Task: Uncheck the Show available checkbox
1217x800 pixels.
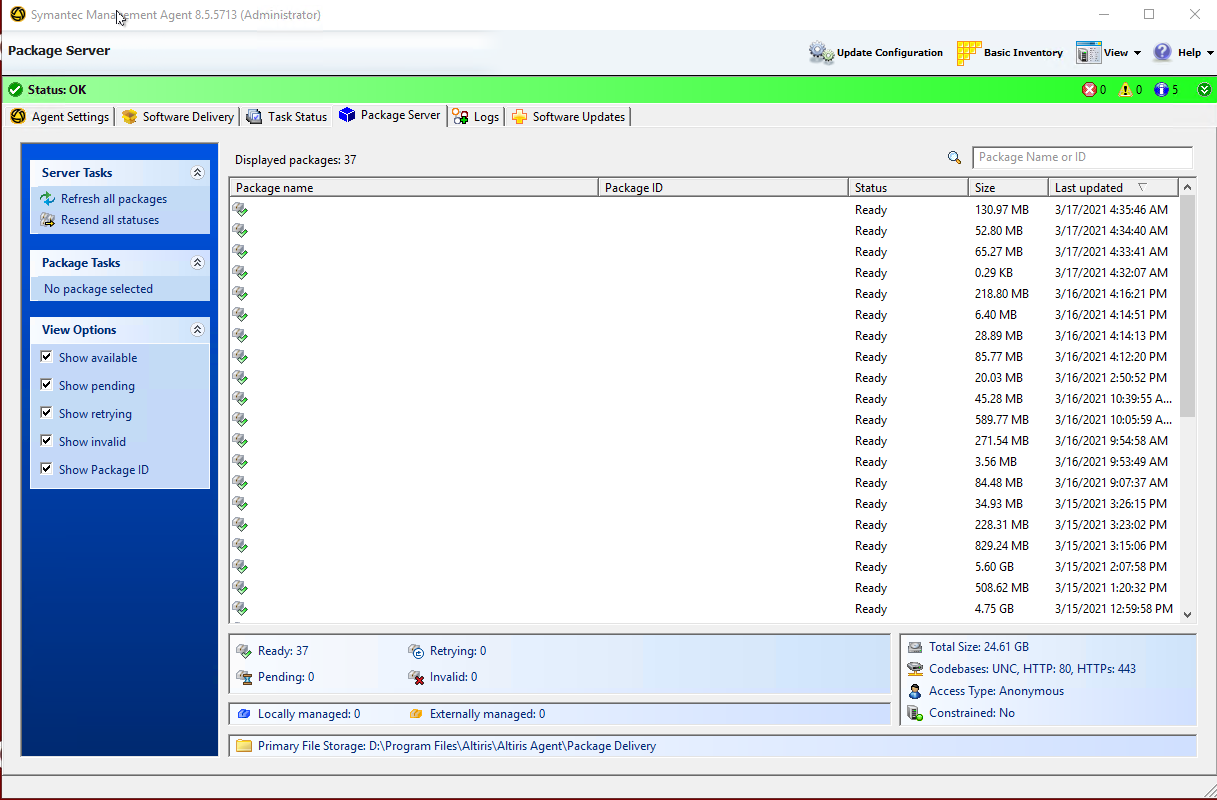Action: point(46,357)
